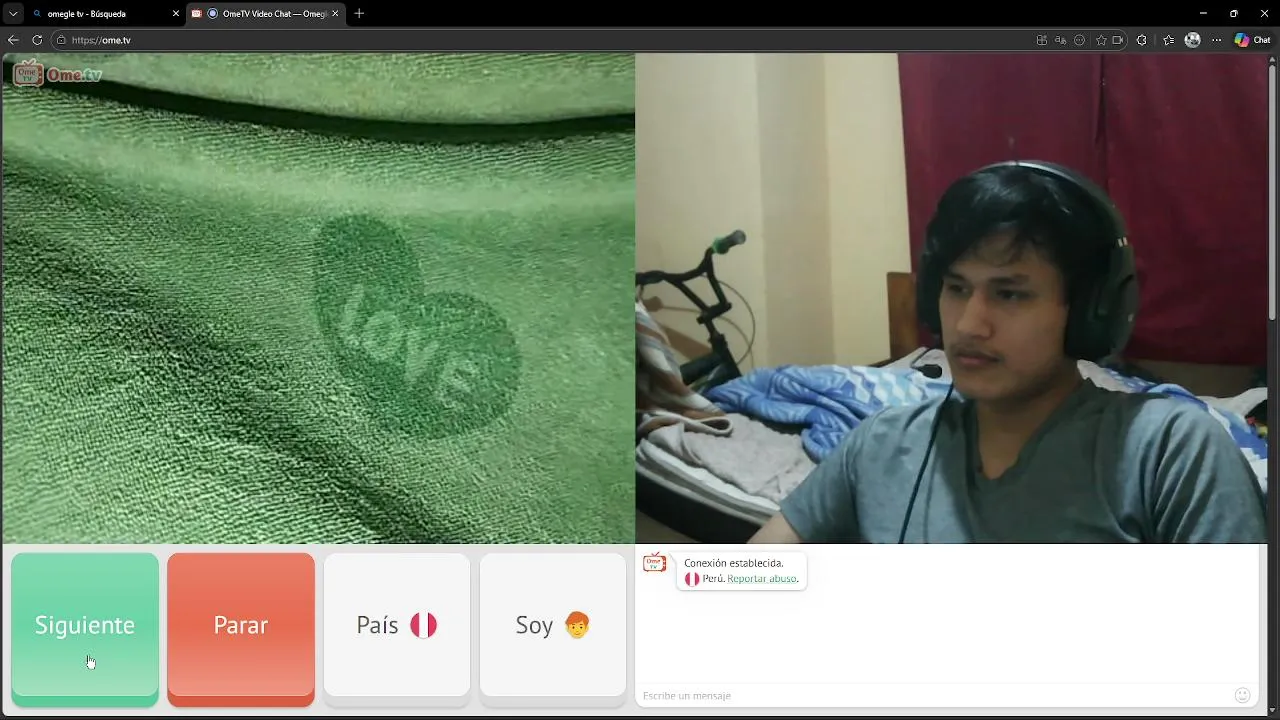Open the apps available icon
The width and height of the screenshot is (1280, 720).
(1042, 40)
